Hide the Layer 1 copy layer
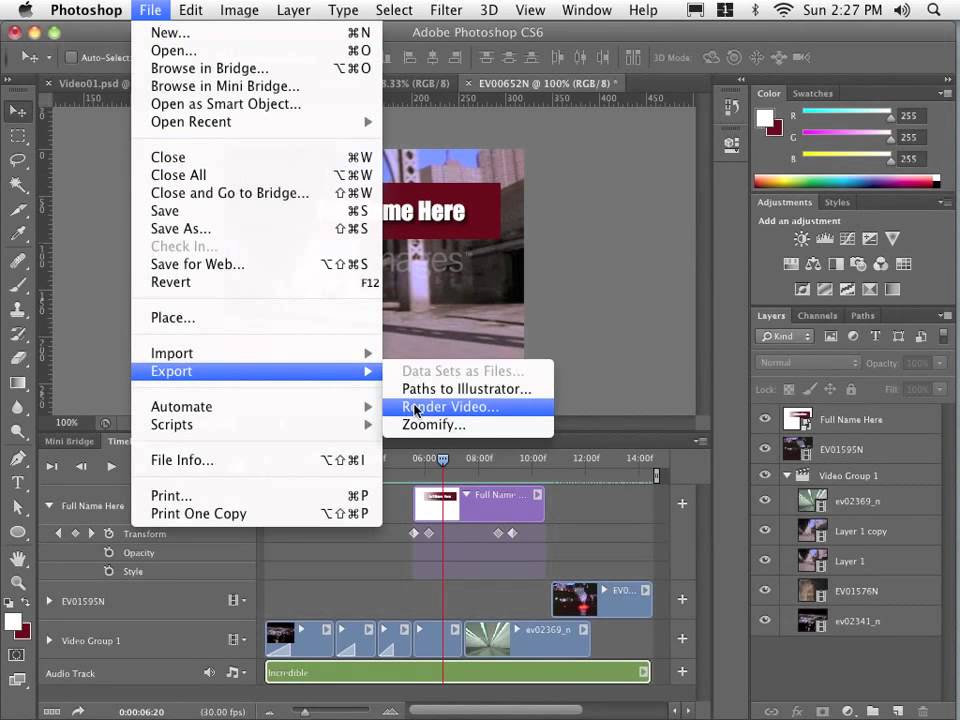 coord(765,530)
